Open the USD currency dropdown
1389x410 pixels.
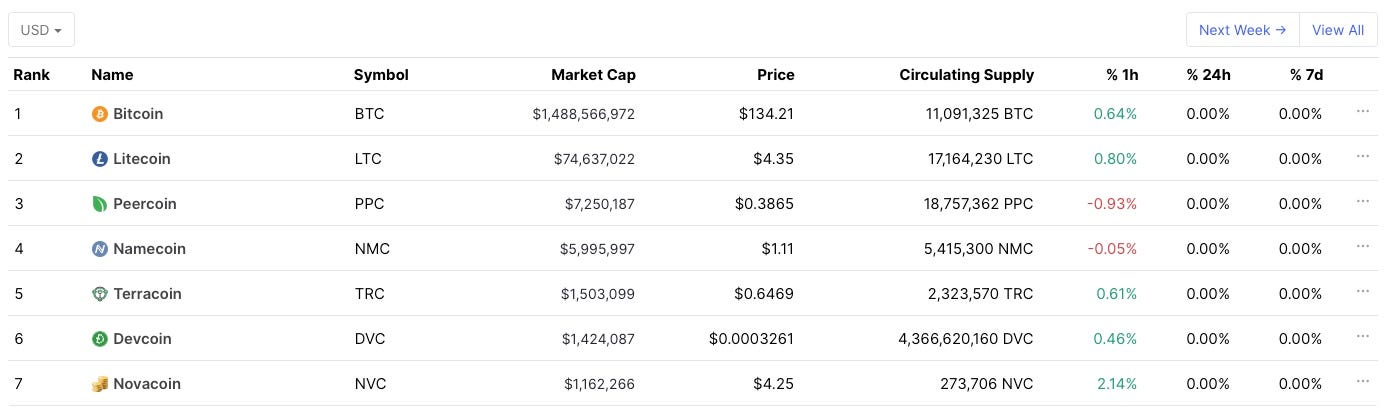click(42, 30)
